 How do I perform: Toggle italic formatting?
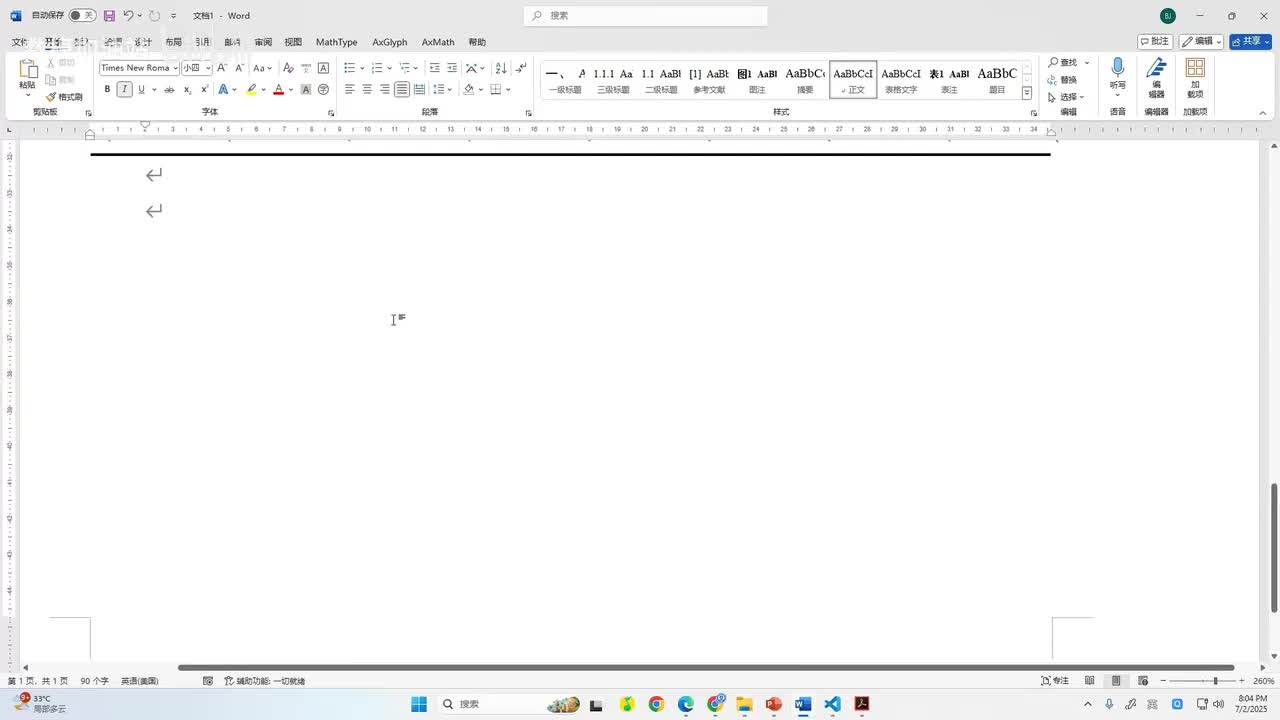pyautogui.click(x=124, y=90)
